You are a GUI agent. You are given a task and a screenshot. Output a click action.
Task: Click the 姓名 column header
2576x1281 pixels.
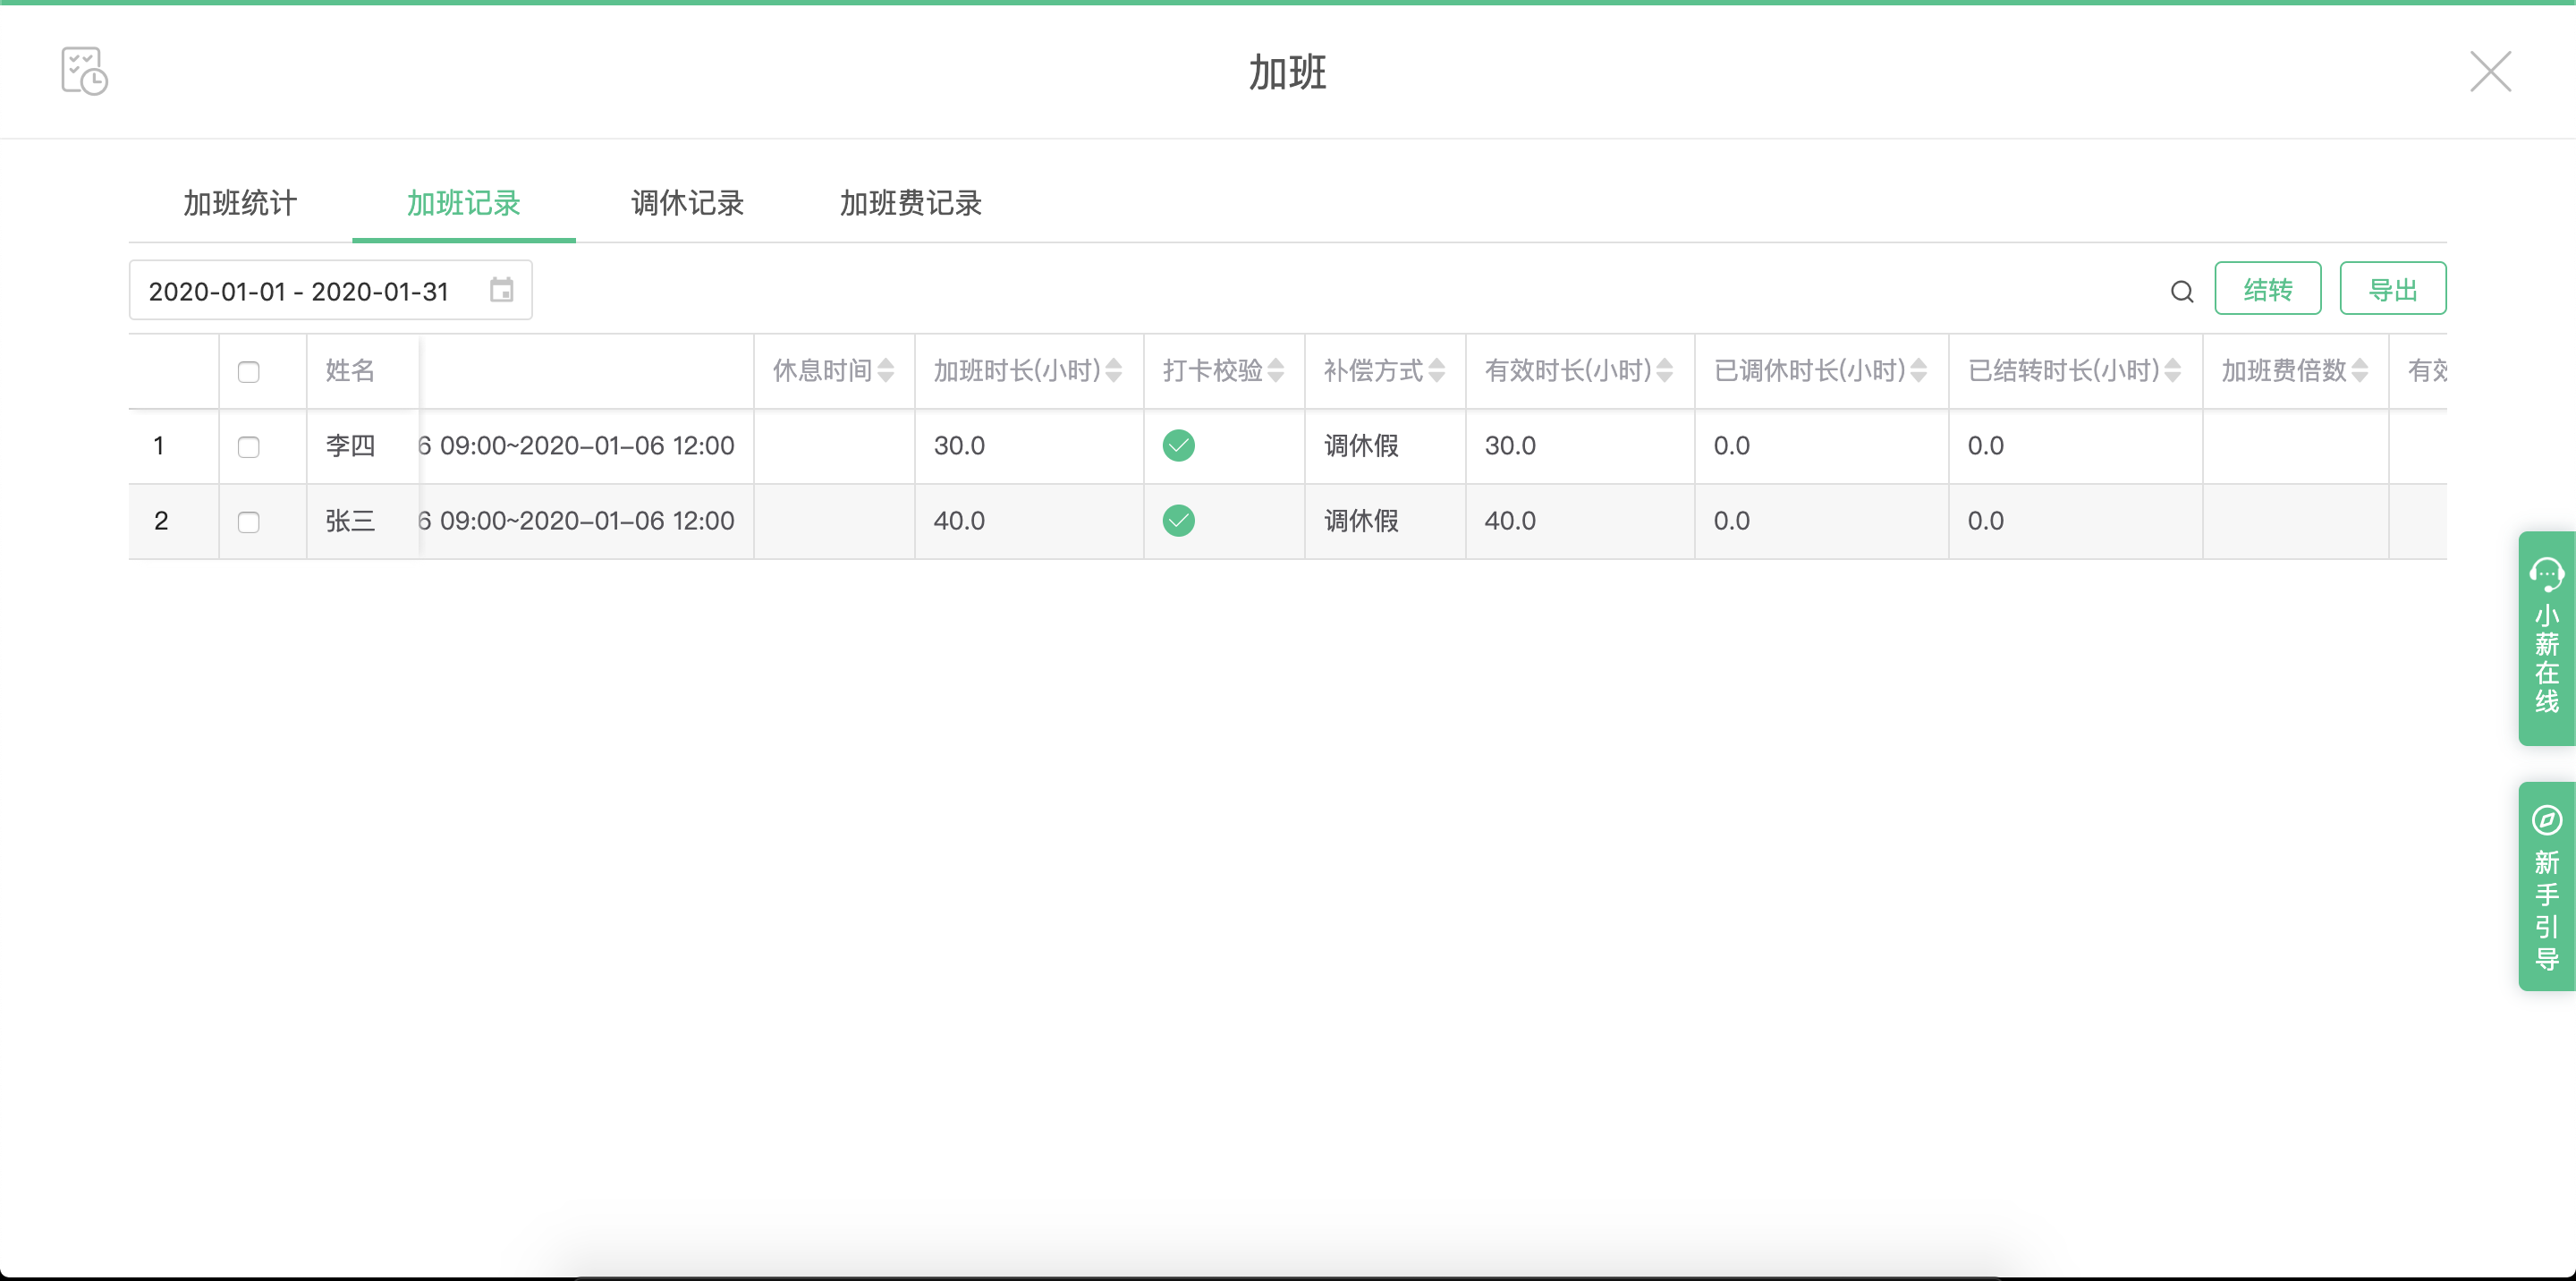350,370
